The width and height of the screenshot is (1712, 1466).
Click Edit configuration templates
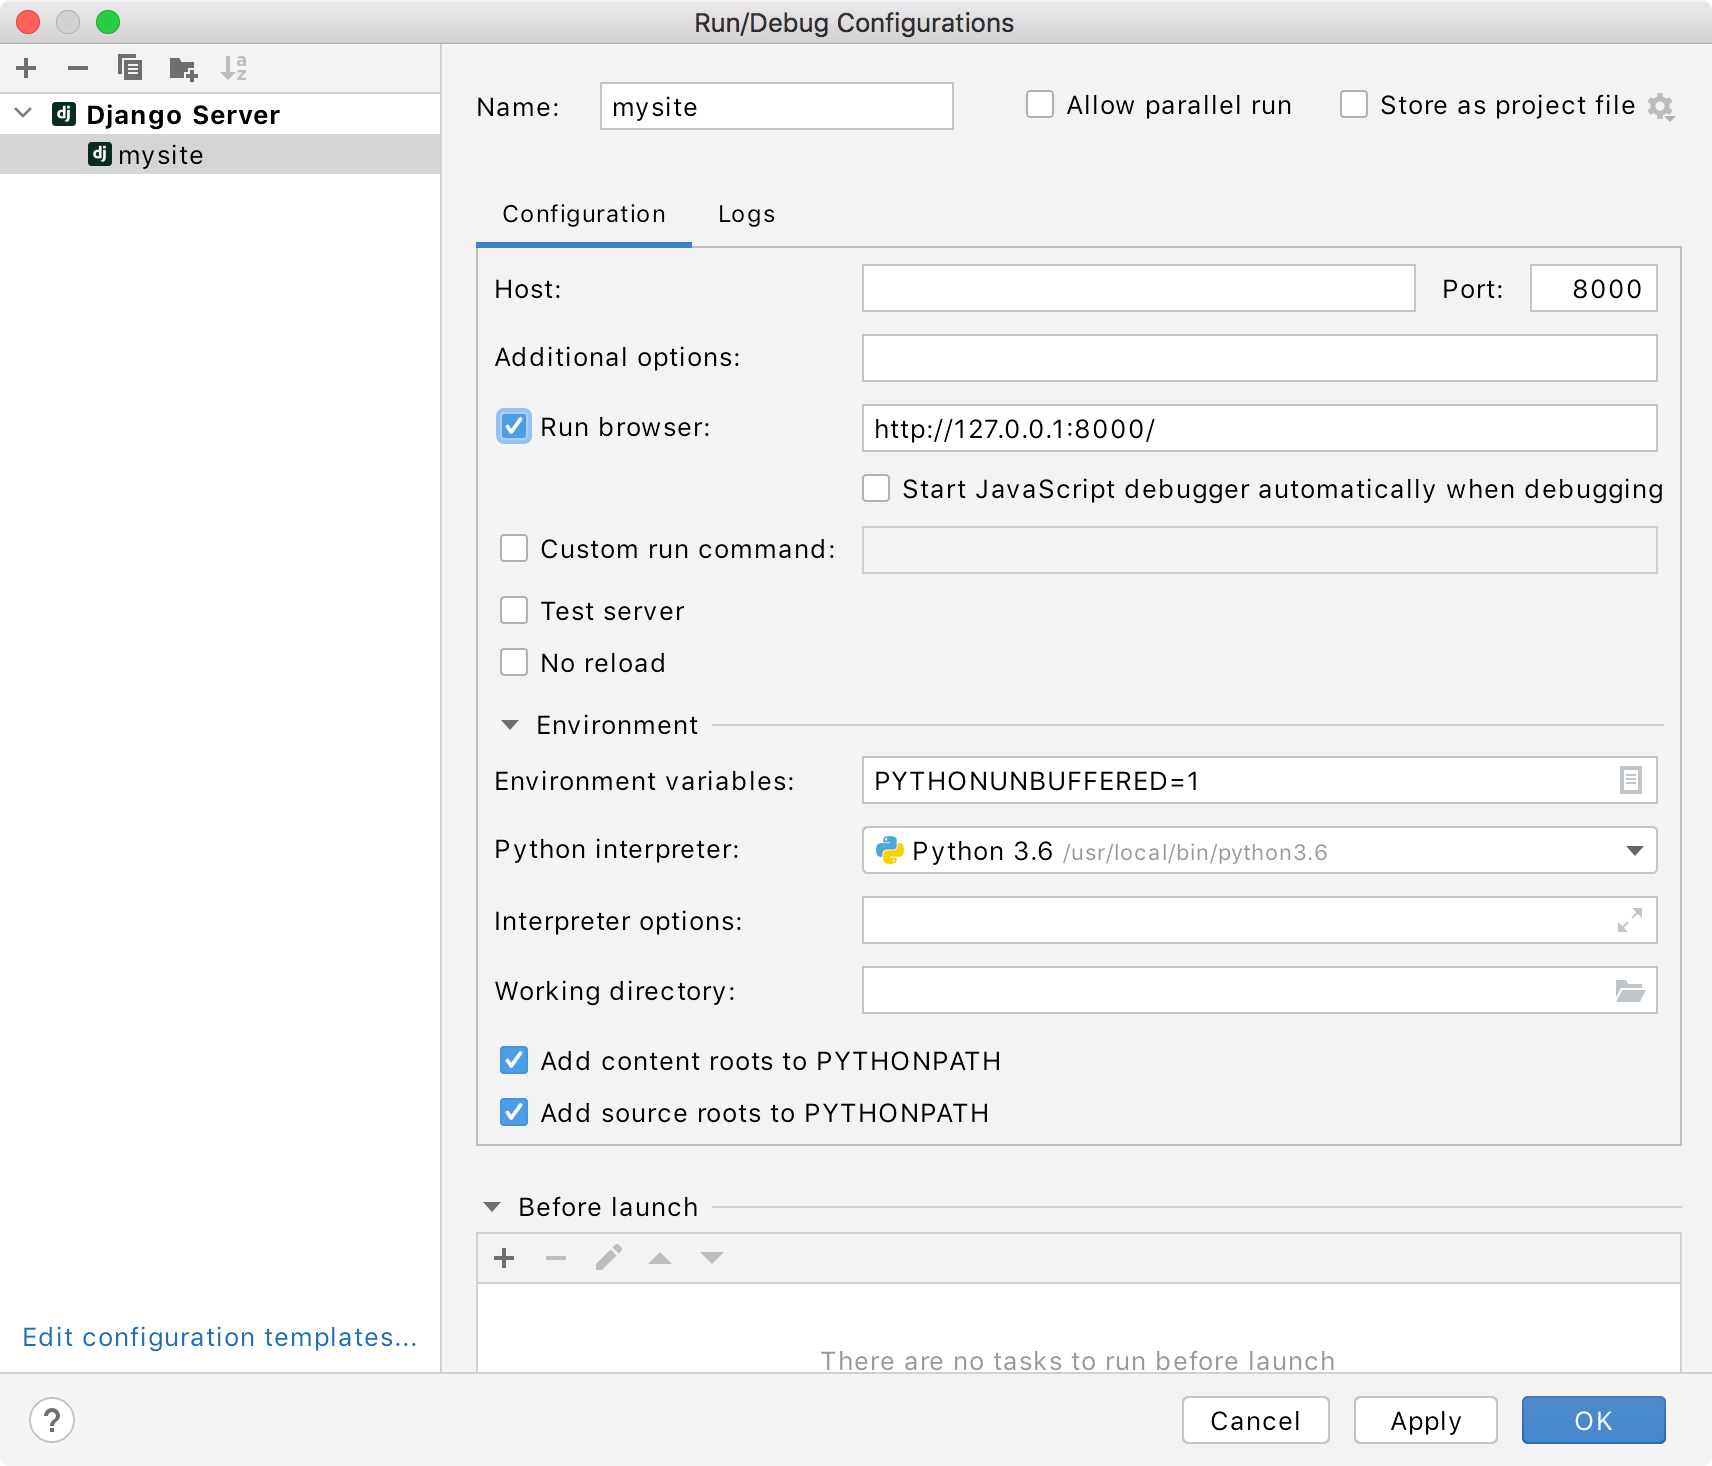click(220, 1337)
